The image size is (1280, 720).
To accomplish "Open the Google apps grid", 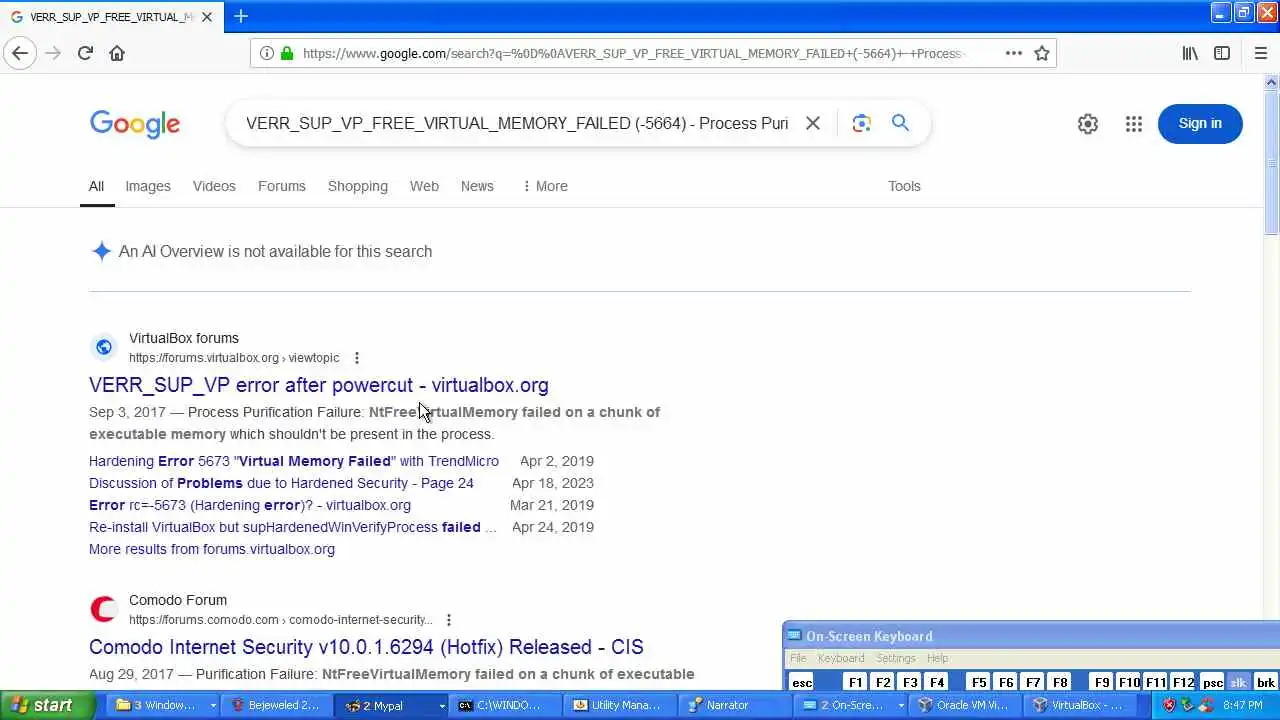I will click(x=1133, y=124).
